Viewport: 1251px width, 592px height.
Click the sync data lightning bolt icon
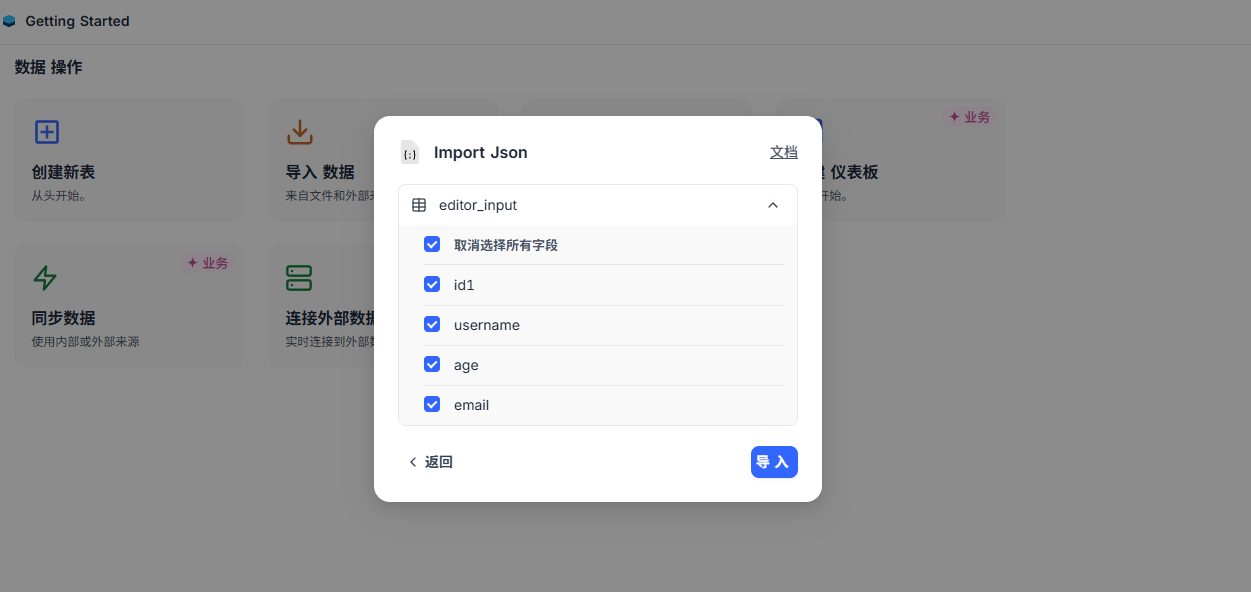coord(45,277)
